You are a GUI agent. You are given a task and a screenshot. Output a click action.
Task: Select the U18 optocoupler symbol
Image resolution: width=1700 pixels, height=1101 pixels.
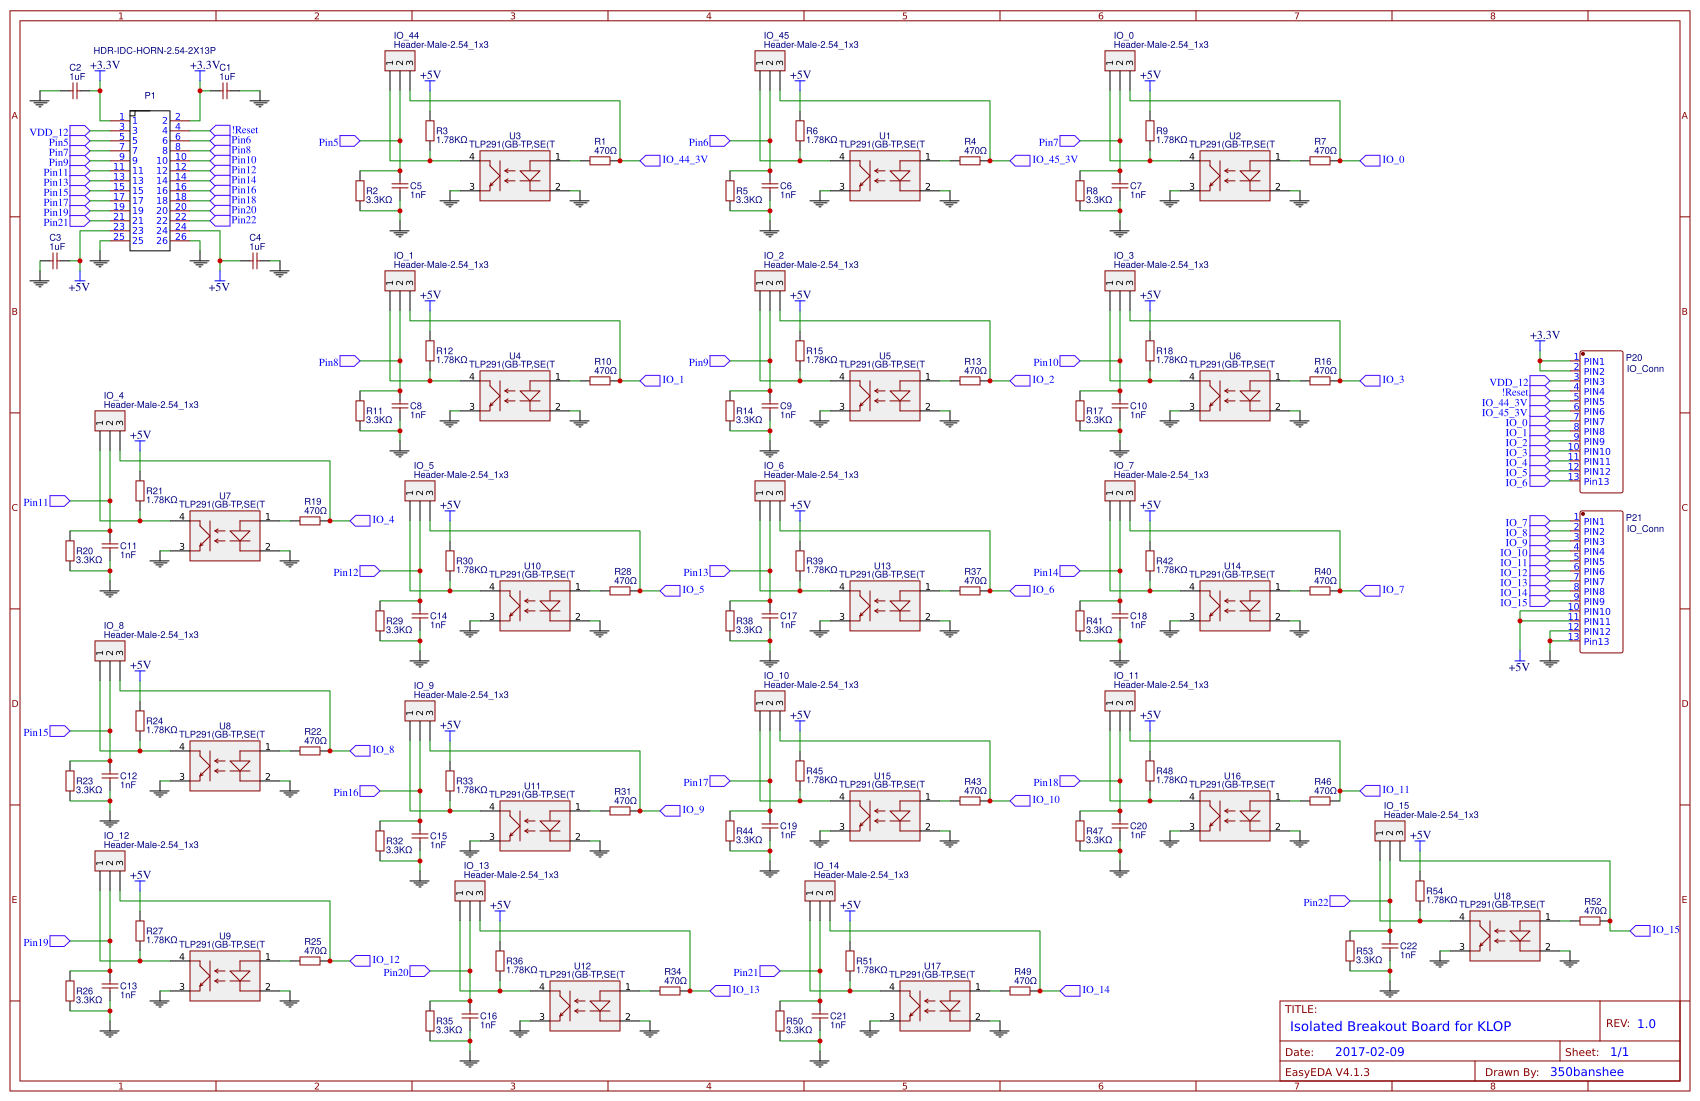(1505, 935)
